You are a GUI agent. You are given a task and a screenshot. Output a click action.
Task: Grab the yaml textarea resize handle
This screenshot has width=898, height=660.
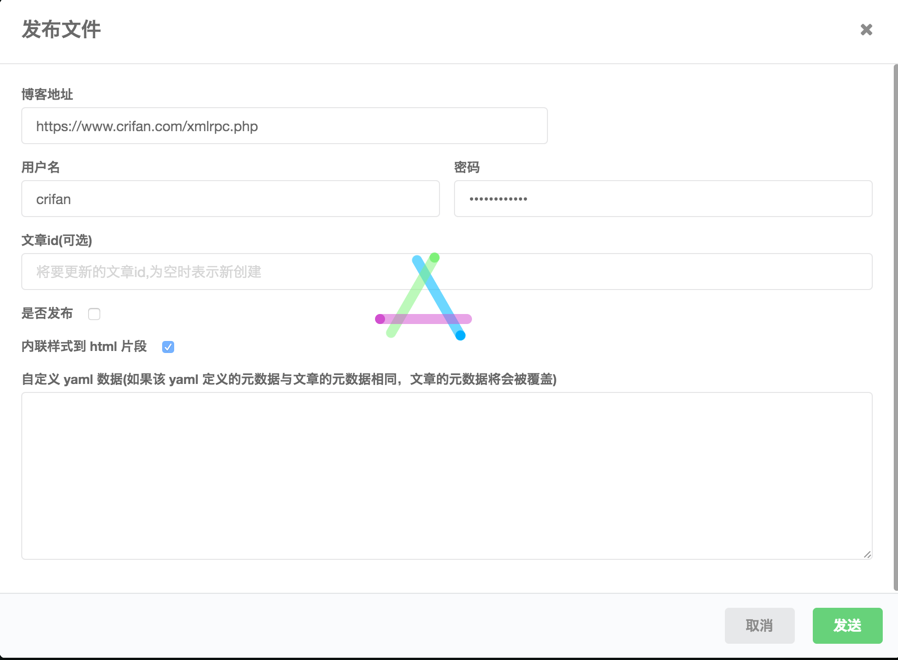coord(867,554)
